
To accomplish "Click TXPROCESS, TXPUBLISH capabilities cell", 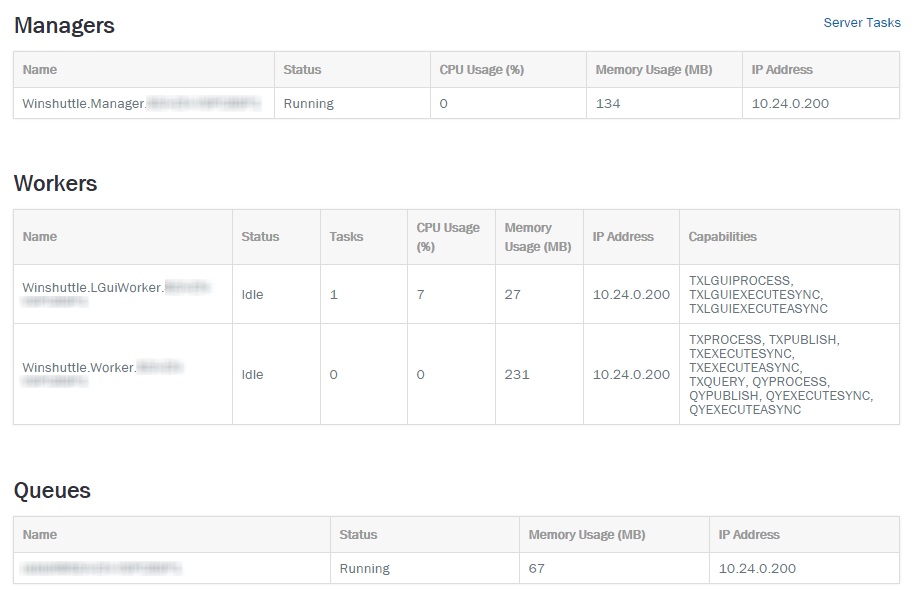I will (789, 374).
